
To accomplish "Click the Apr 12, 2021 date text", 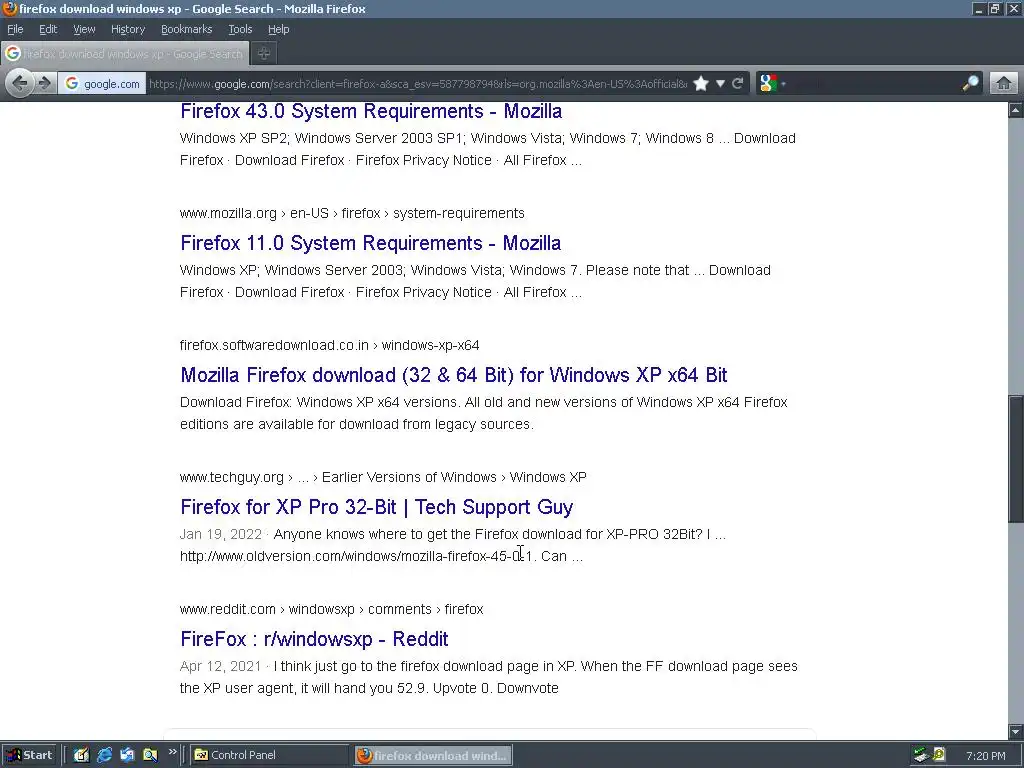I will coord(221,666).
